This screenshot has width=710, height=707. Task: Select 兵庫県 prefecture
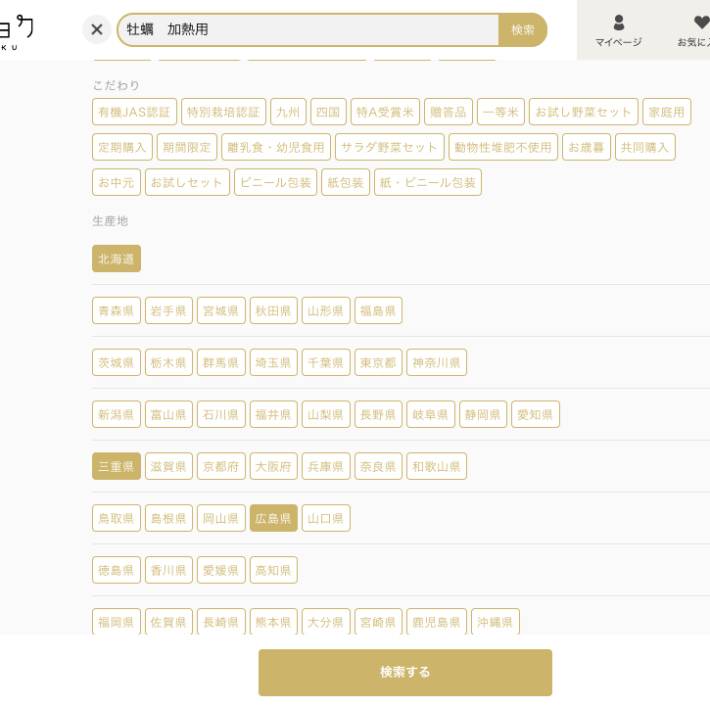tap(326, 466)
